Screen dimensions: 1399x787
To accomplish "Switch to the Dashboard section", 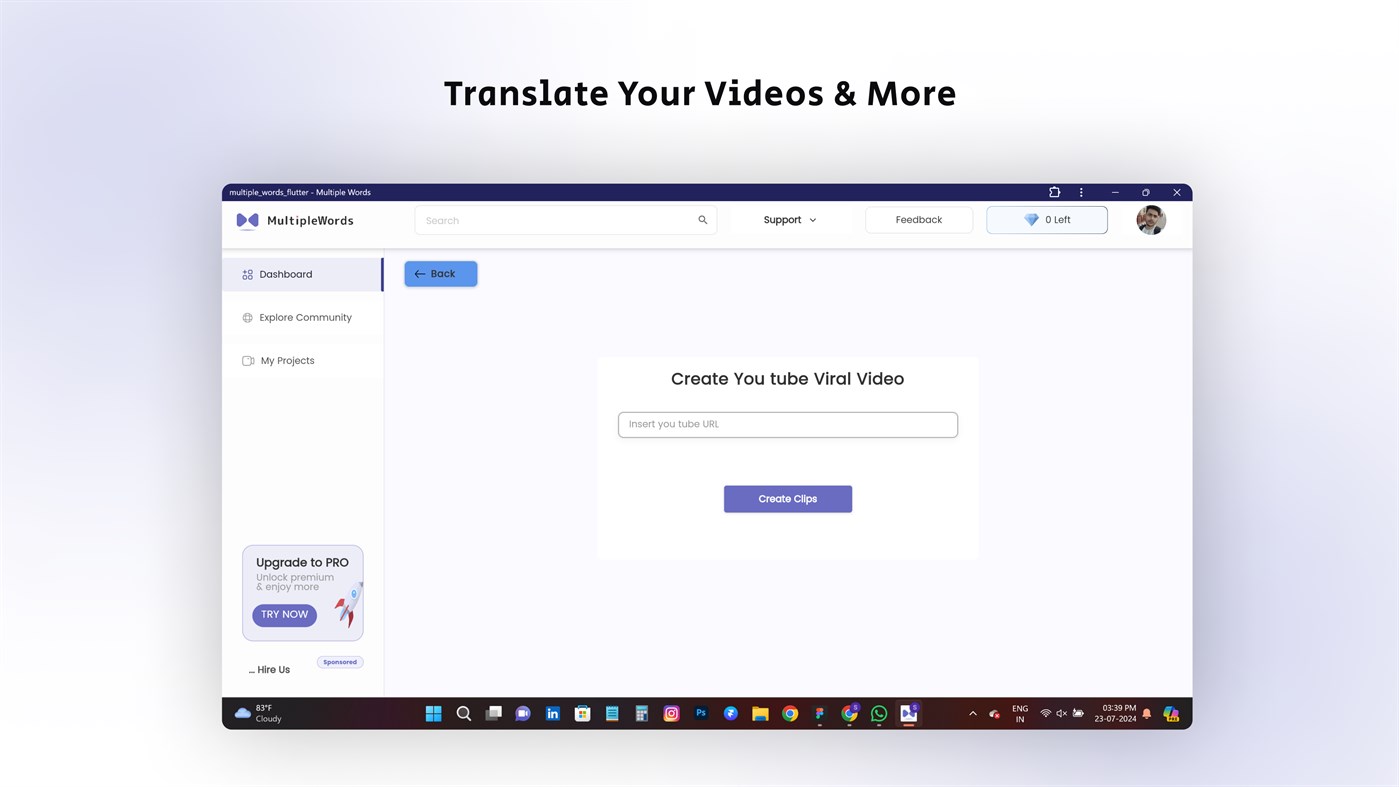I will (286, 274).
